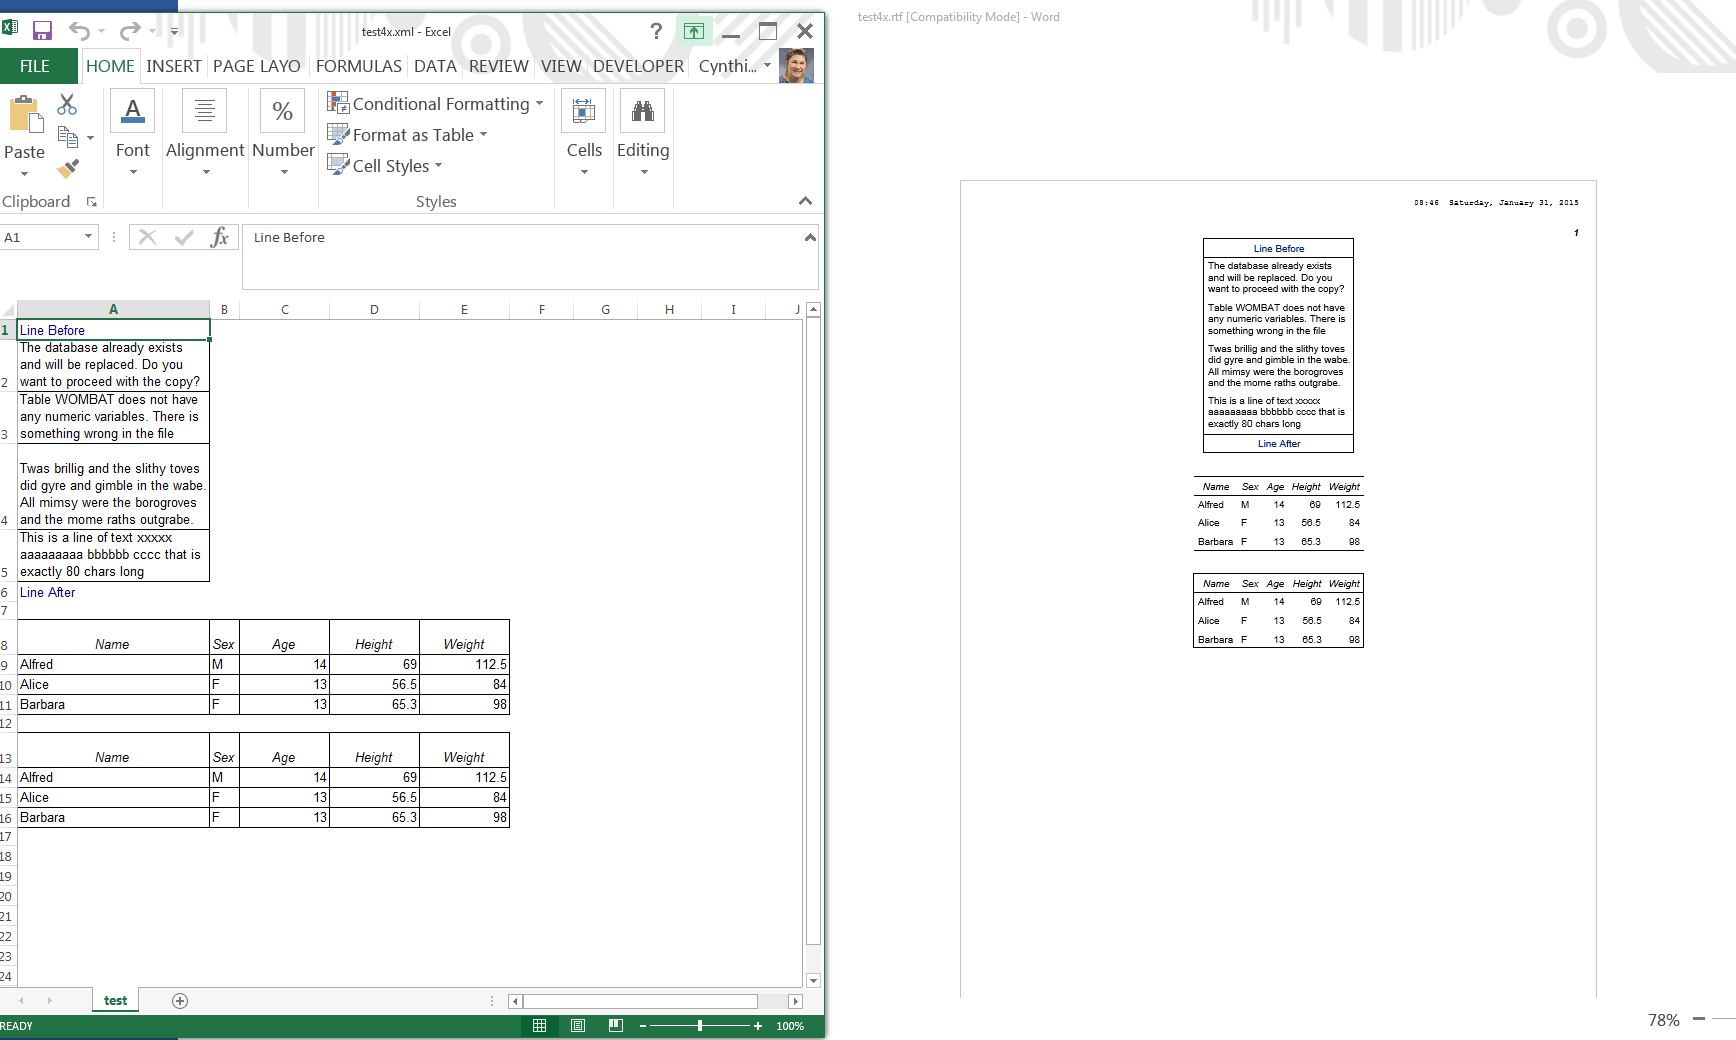Switch to the FORMULAS ribbon tab
The width and height of the screenshot is (1736, 1040).
(x=358, y=66)
